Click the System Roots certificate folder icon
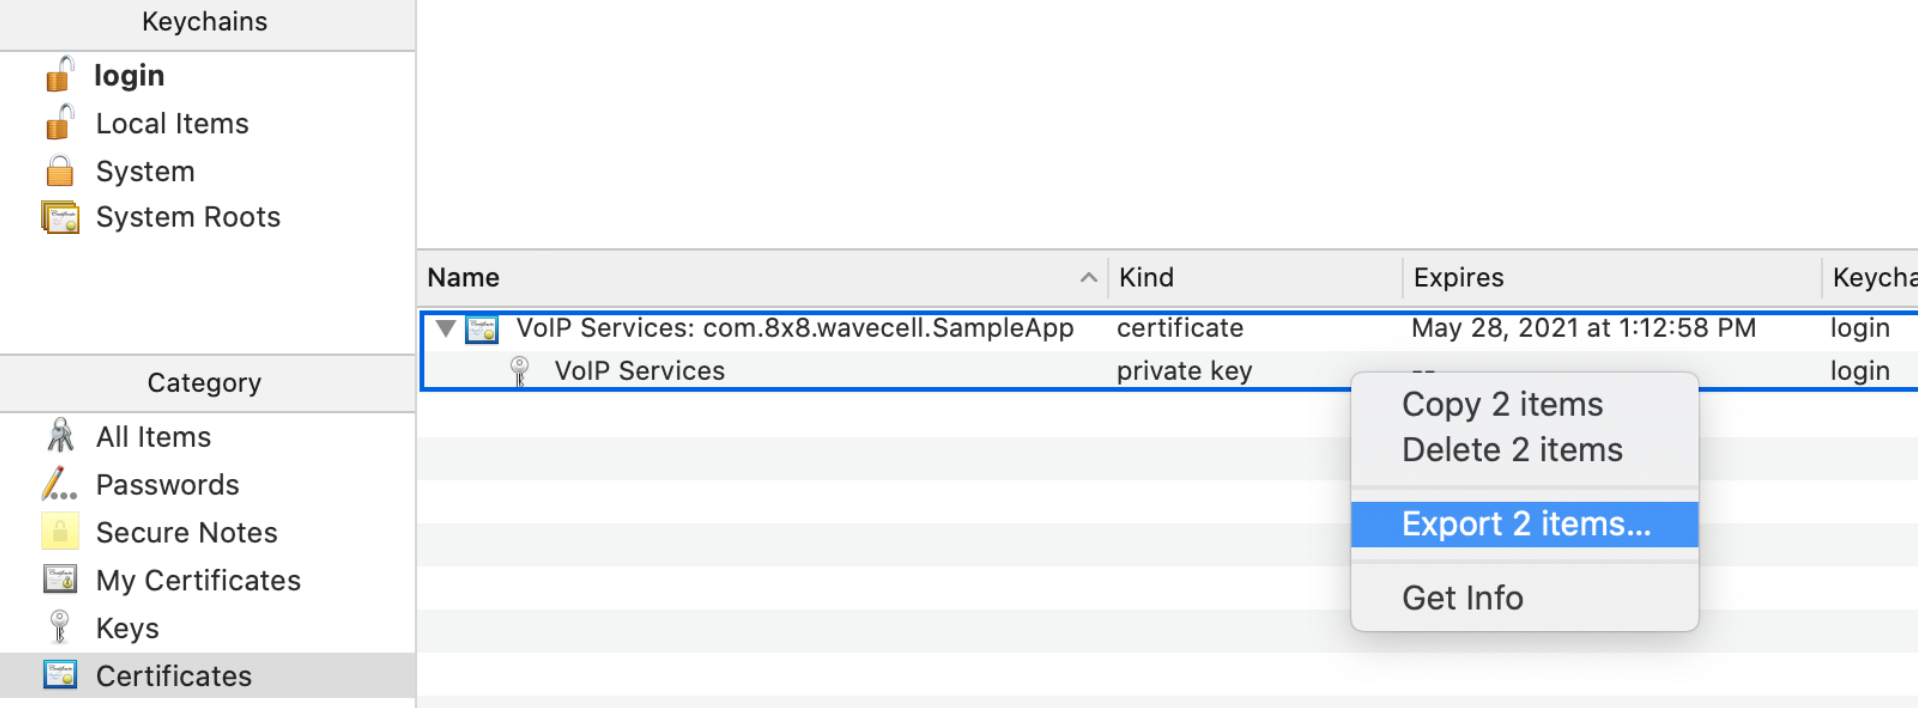1918x708 pixels. click(x=60, y=217)
